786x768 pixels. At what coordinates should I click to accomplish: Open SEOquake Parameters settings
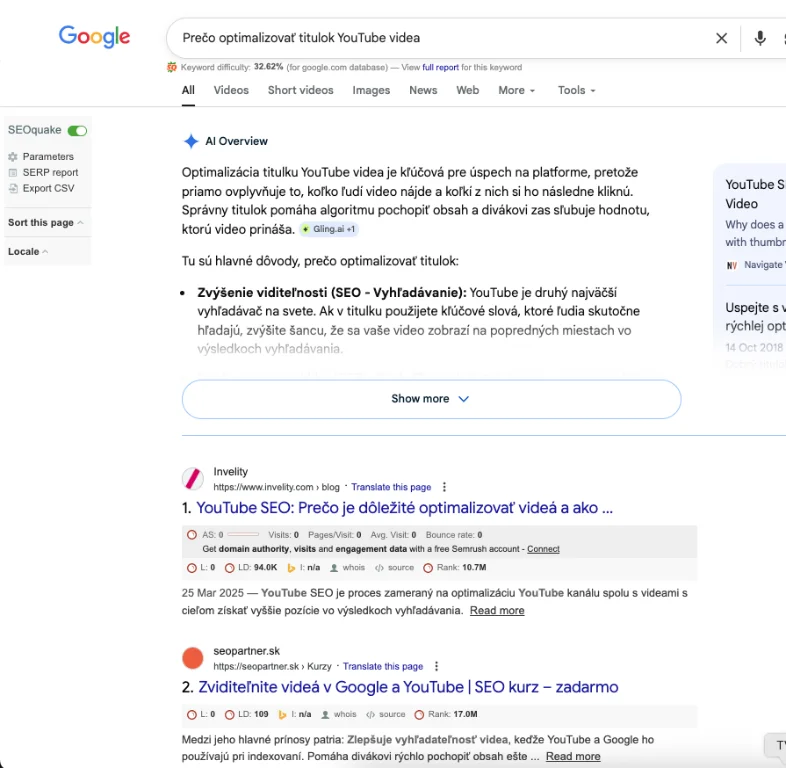[x=48, y=157]
